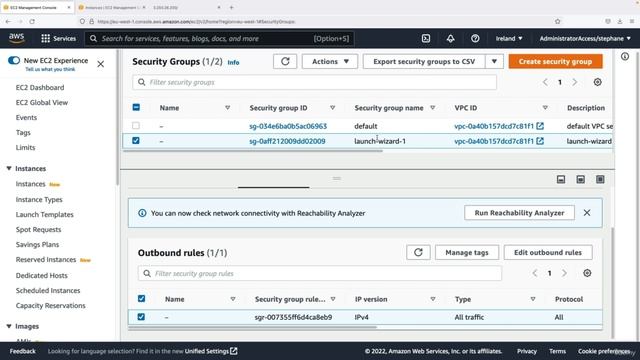Refresh the security groups list
Image resolution: width=640 pixels, height=360 pixels.
285,62
